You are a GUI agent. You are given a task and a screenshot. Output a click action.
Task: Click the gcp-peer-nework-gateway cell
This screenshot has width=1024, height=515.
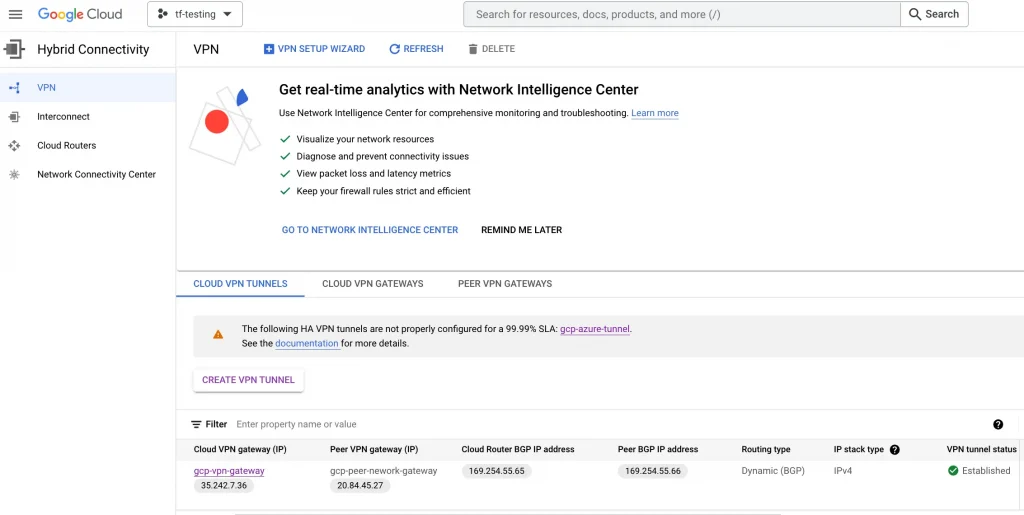(383, 471)
